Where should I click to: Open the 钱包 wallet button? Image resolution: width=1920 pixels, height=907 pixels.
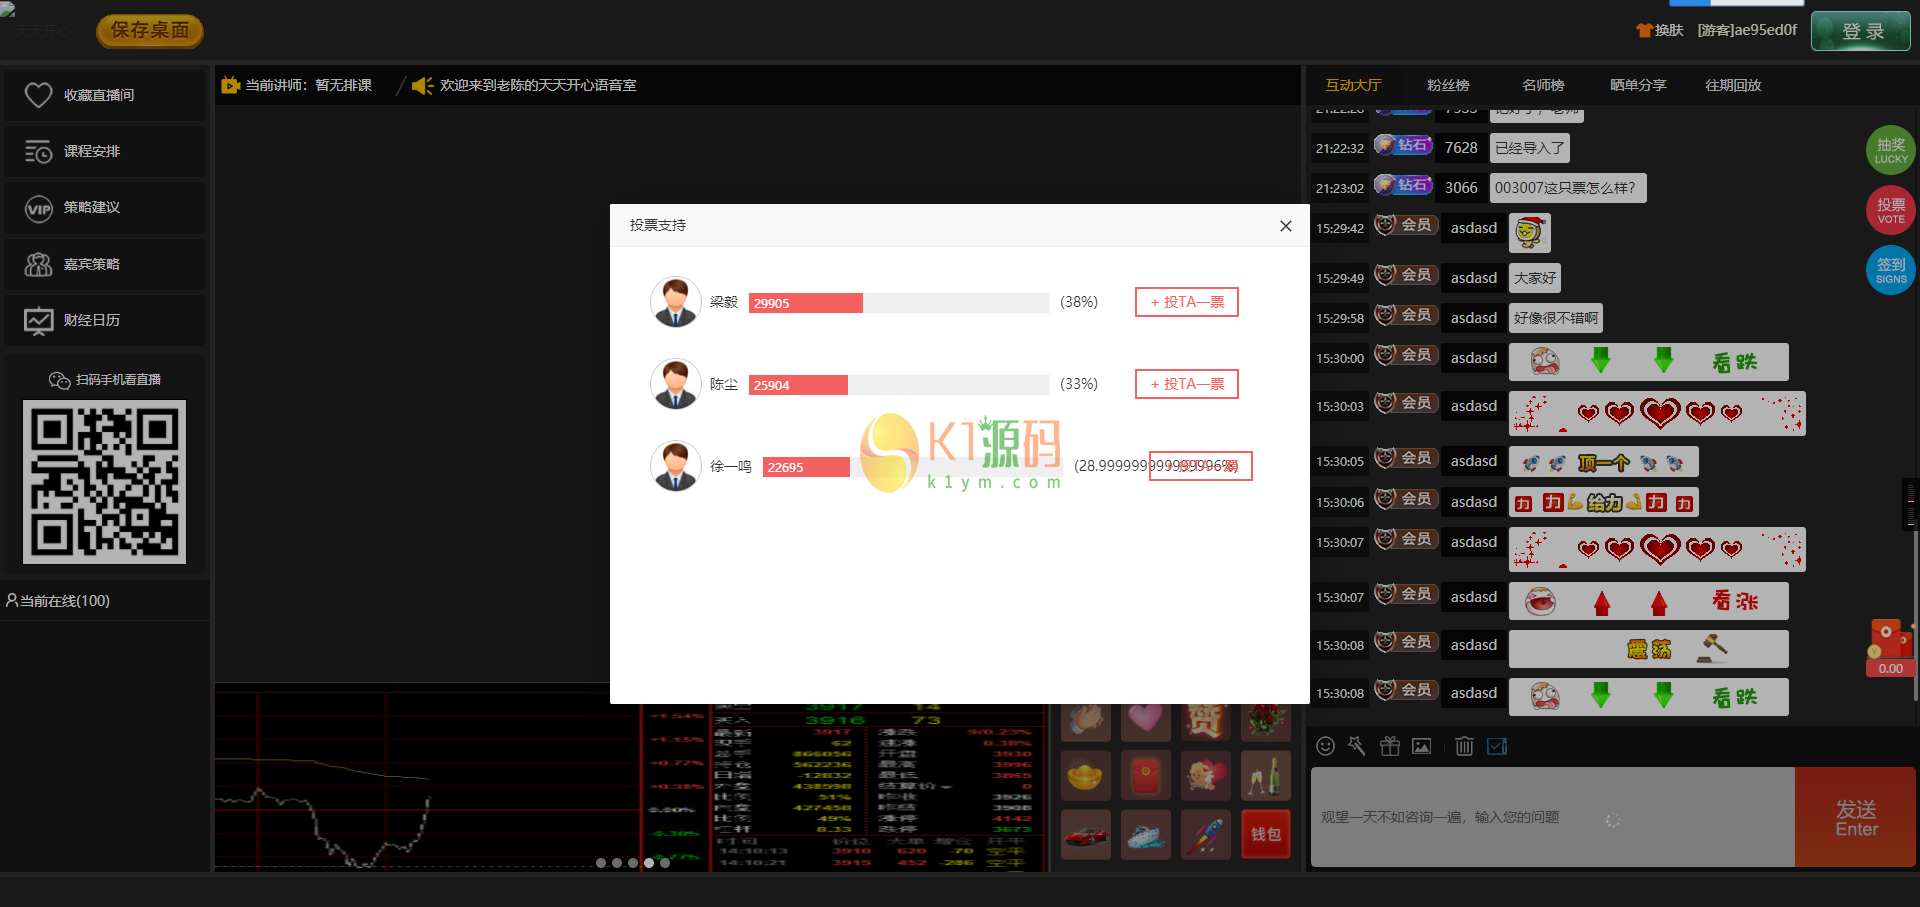(1265, 835)
